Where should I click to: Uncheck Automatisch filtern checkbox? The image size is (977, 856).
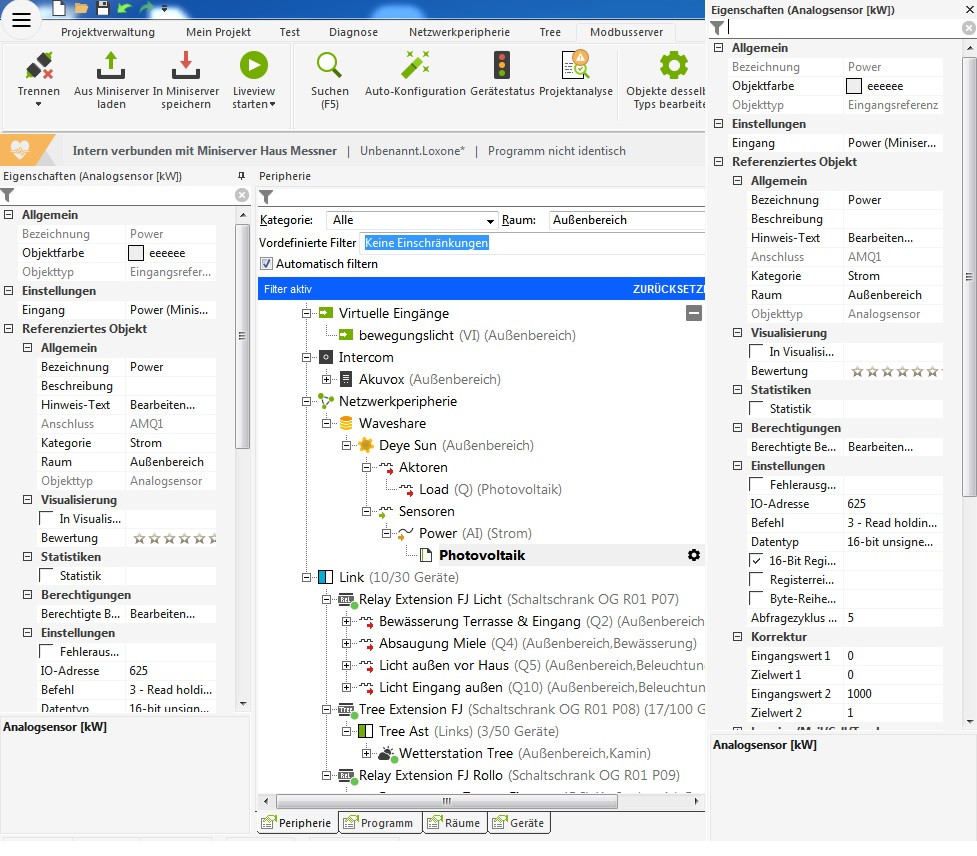point(266,264)
